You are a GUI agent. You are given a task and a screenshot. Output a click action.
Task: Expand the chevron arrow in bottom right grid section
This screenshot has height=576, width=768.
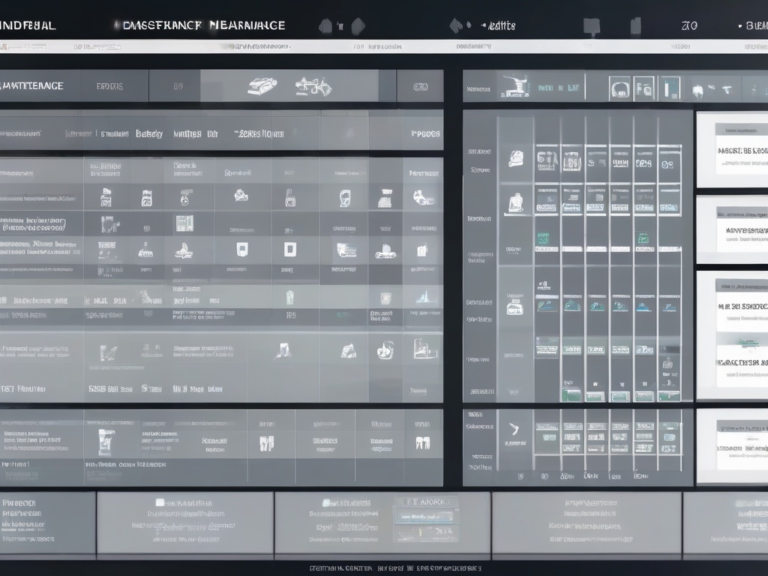click(x=513, y=428)
